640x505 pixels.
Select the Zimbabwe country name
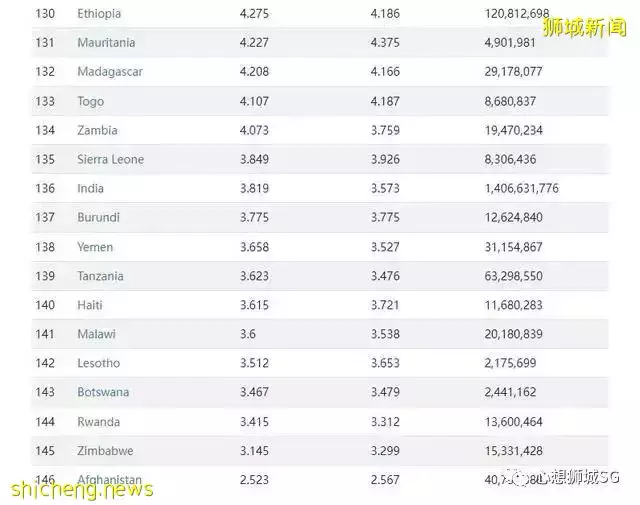tap(105, 451)
